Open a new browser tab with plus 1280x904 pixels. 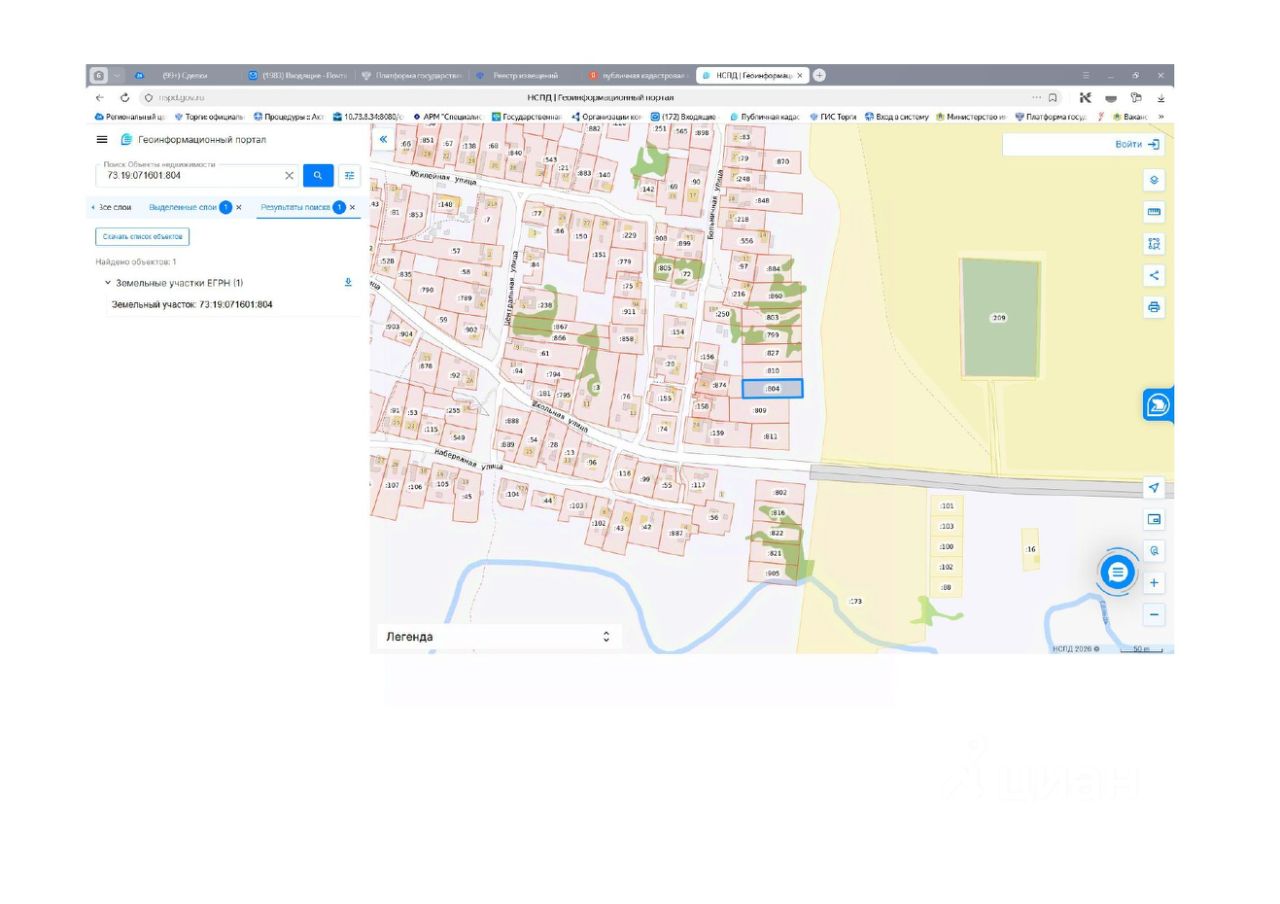click(819, 75)
